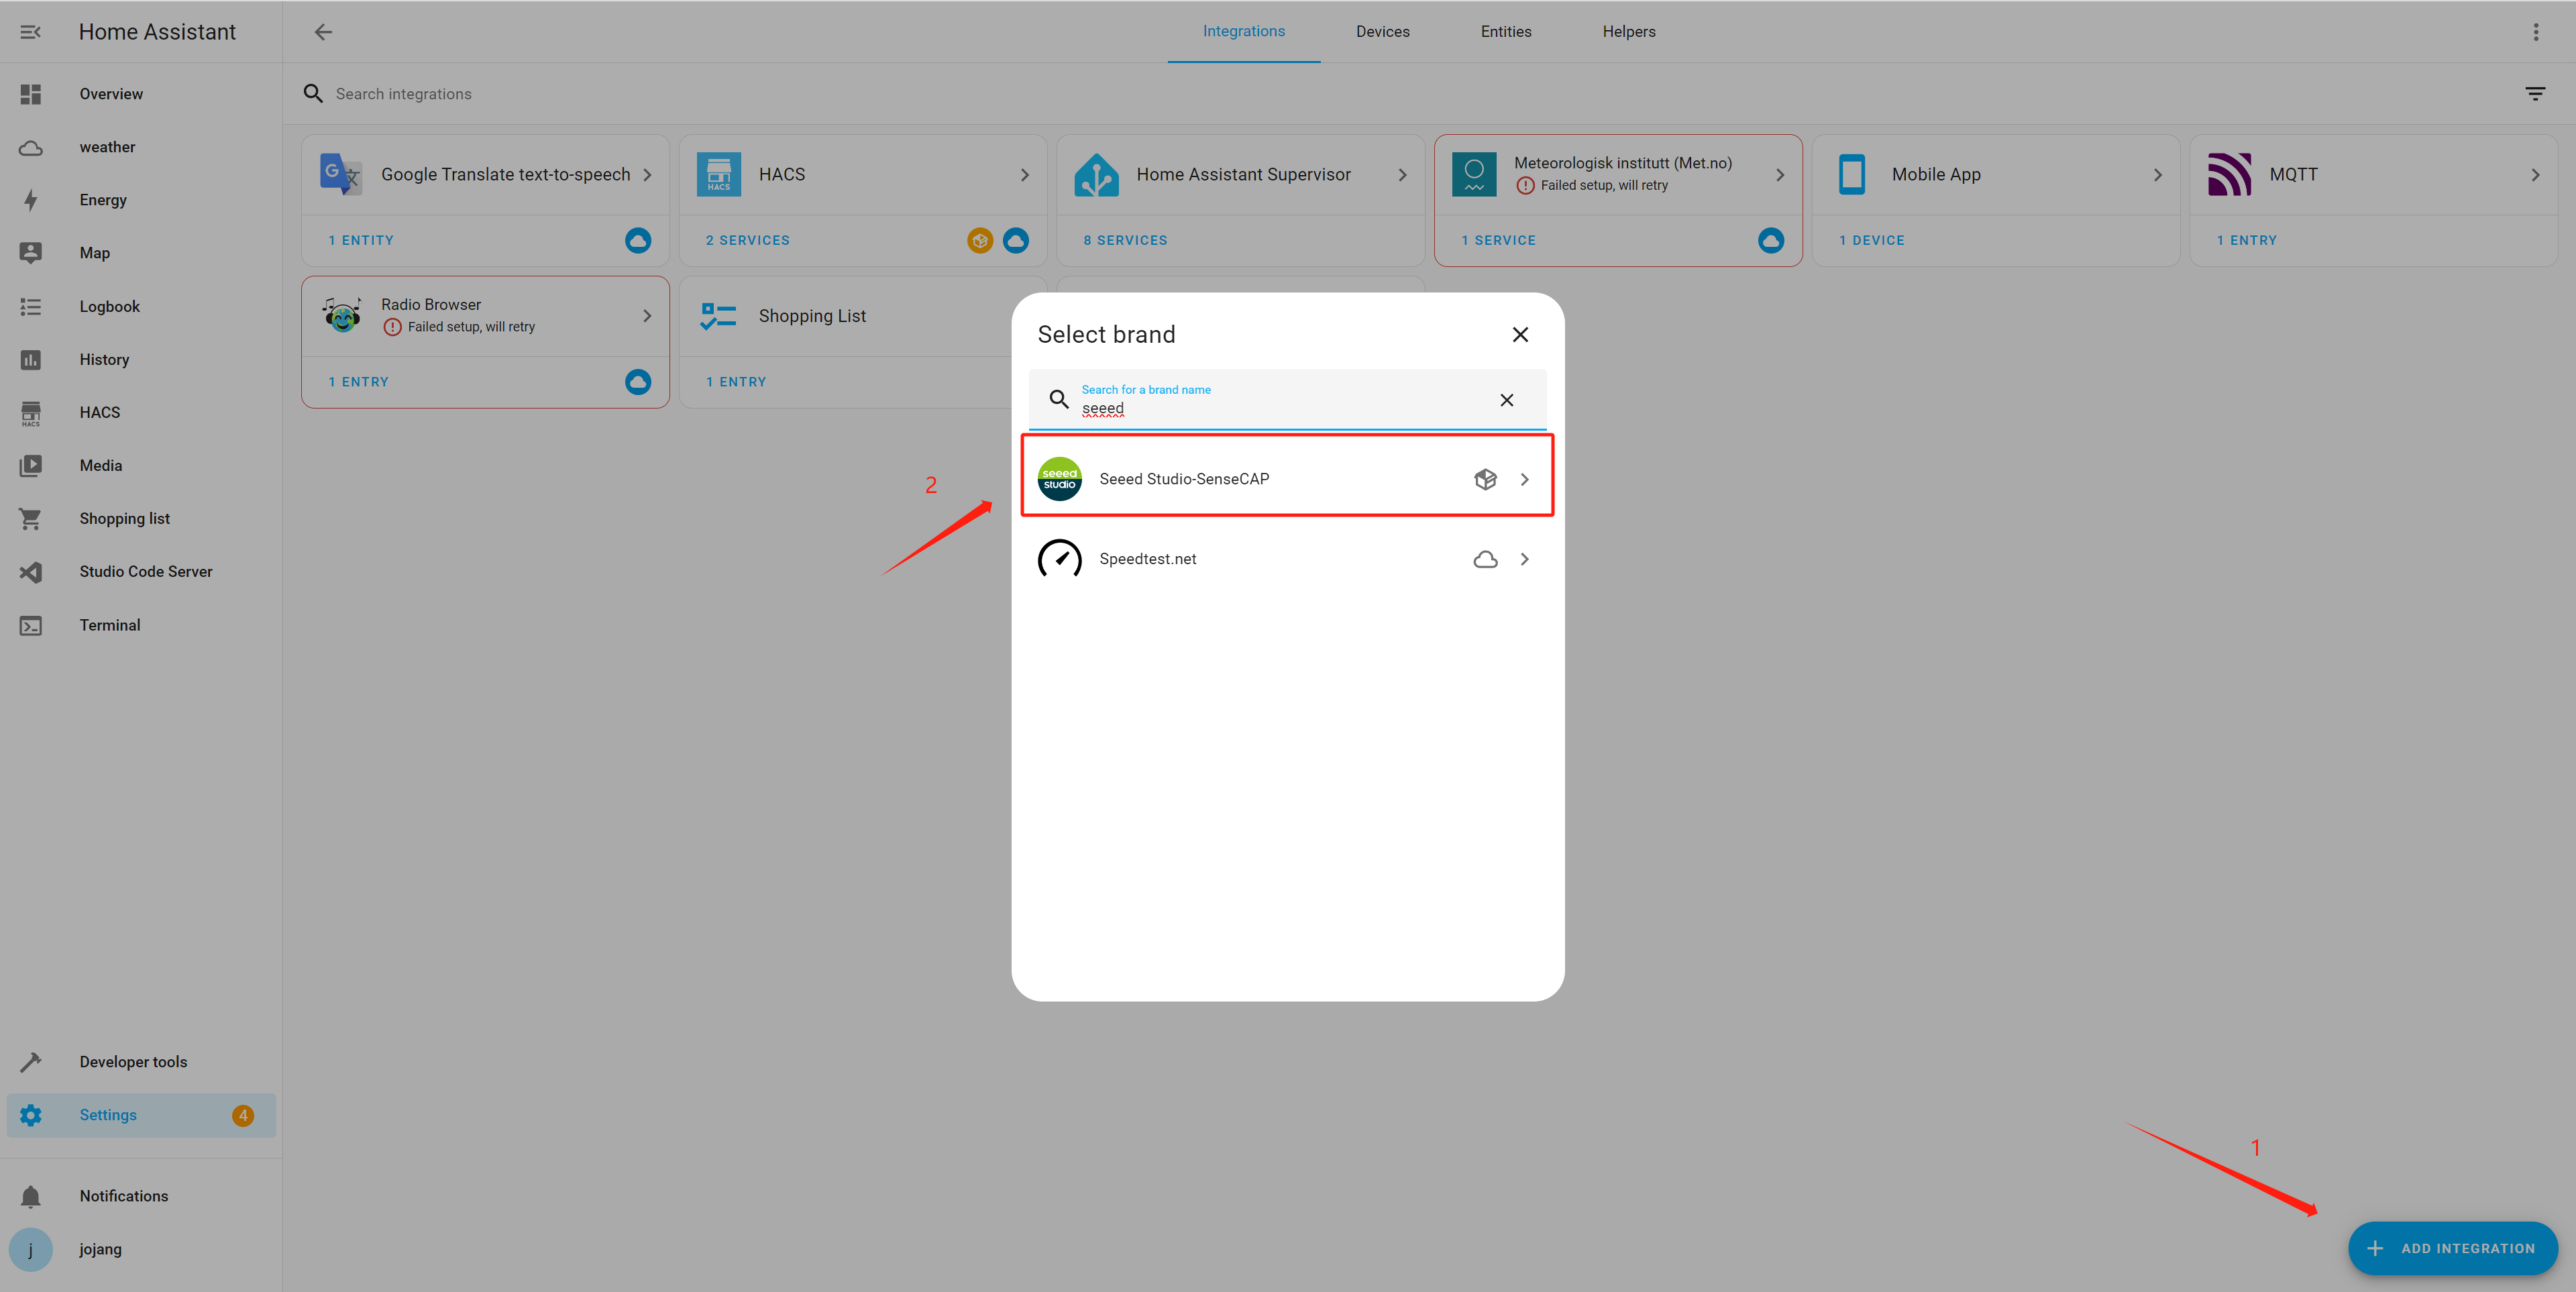Switch to the Devices tab
This screenshot has width=2576, height=1292.
coord(1382,30)
